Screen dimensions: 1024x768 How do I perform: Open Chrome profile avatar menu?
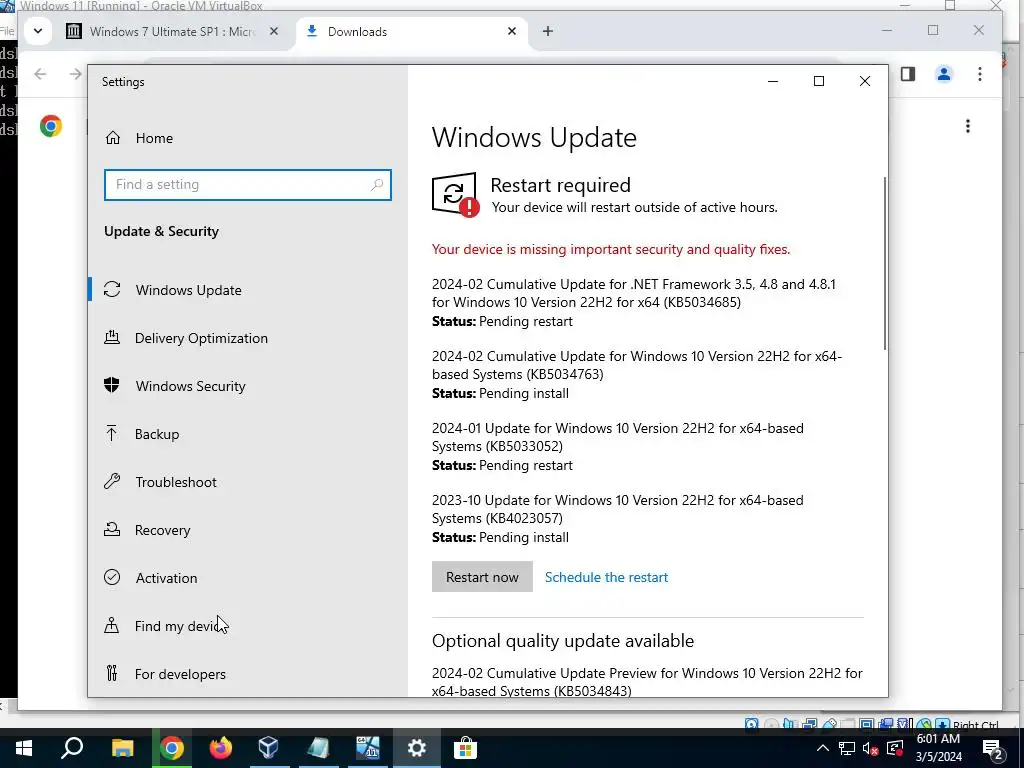pos(944,74)
